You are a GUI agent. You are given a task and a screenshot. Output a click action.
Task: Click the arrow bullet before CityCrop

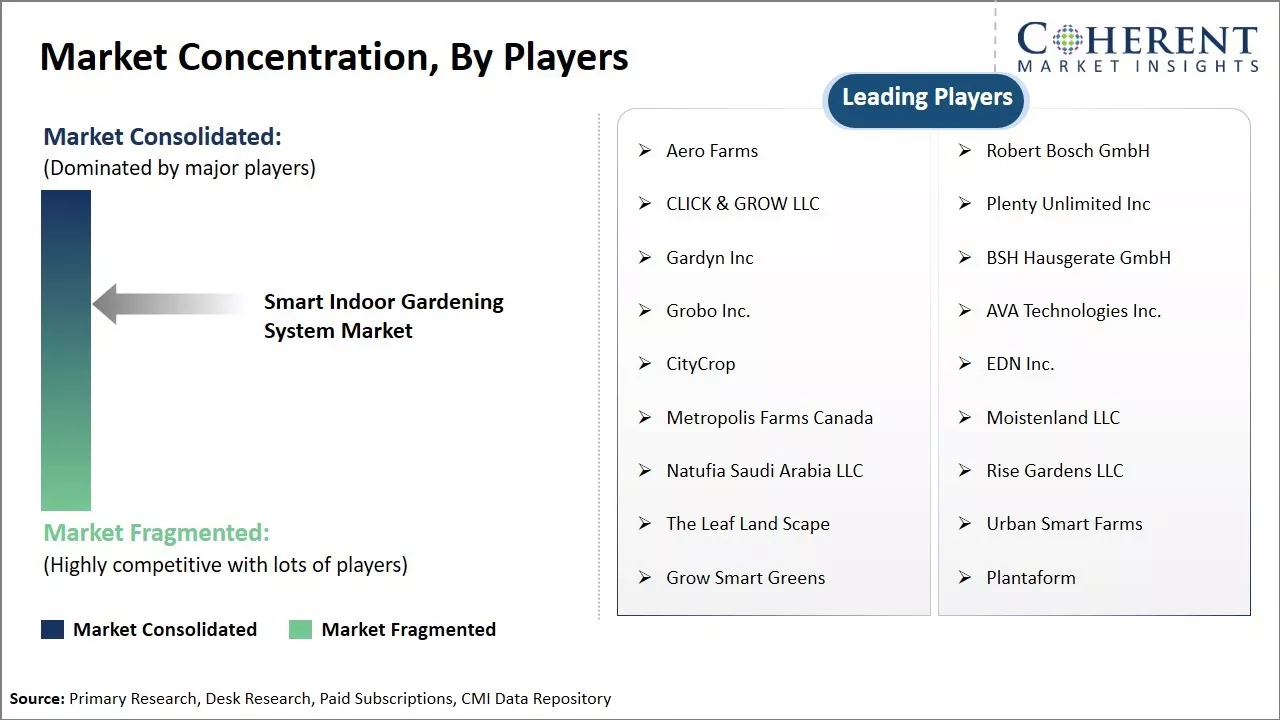coord(645,364)
